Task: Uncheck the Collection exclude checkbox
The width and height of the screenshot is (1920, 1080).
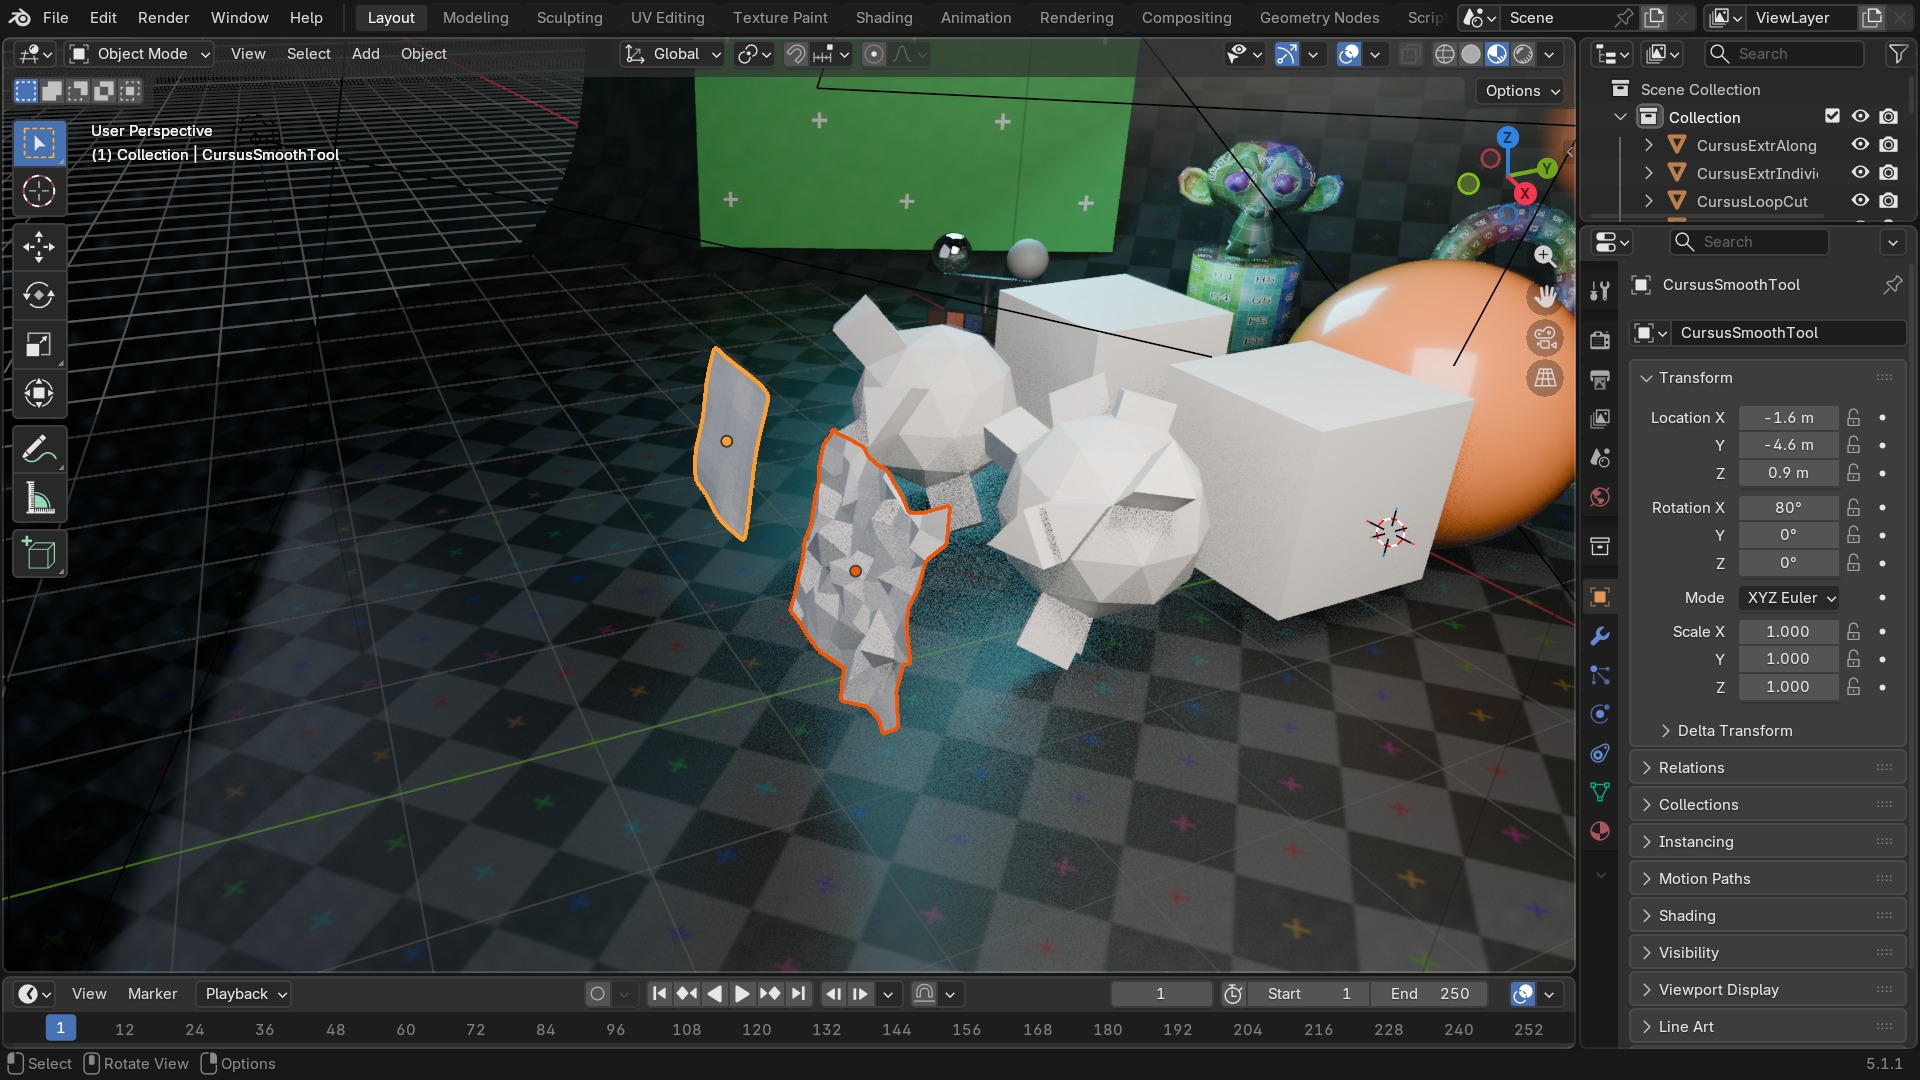Action: (x=1832, y=117)
